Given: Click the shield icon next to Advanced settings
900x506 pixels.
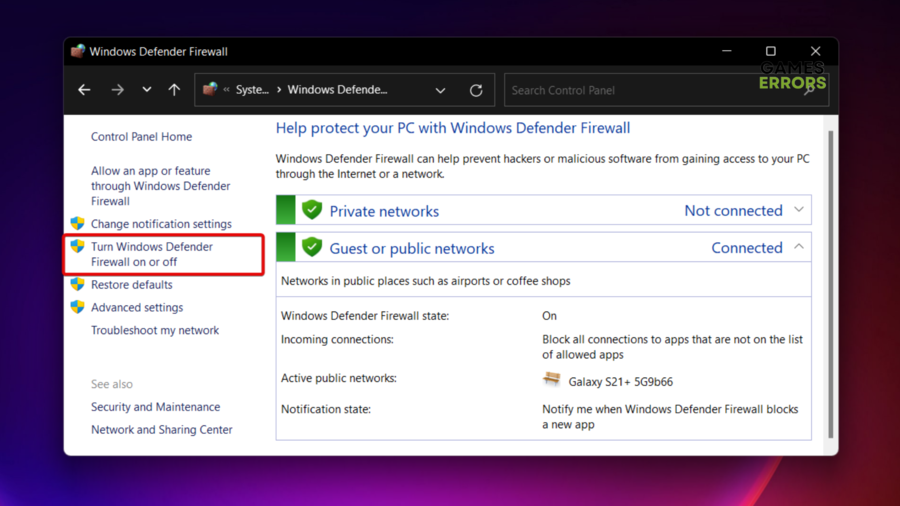Looking at the screenshot, I should (77, 308).
